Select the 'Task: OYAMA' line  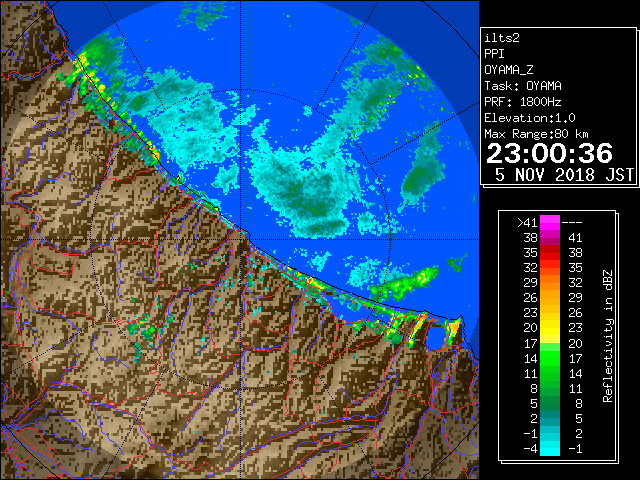click(523, 86)
